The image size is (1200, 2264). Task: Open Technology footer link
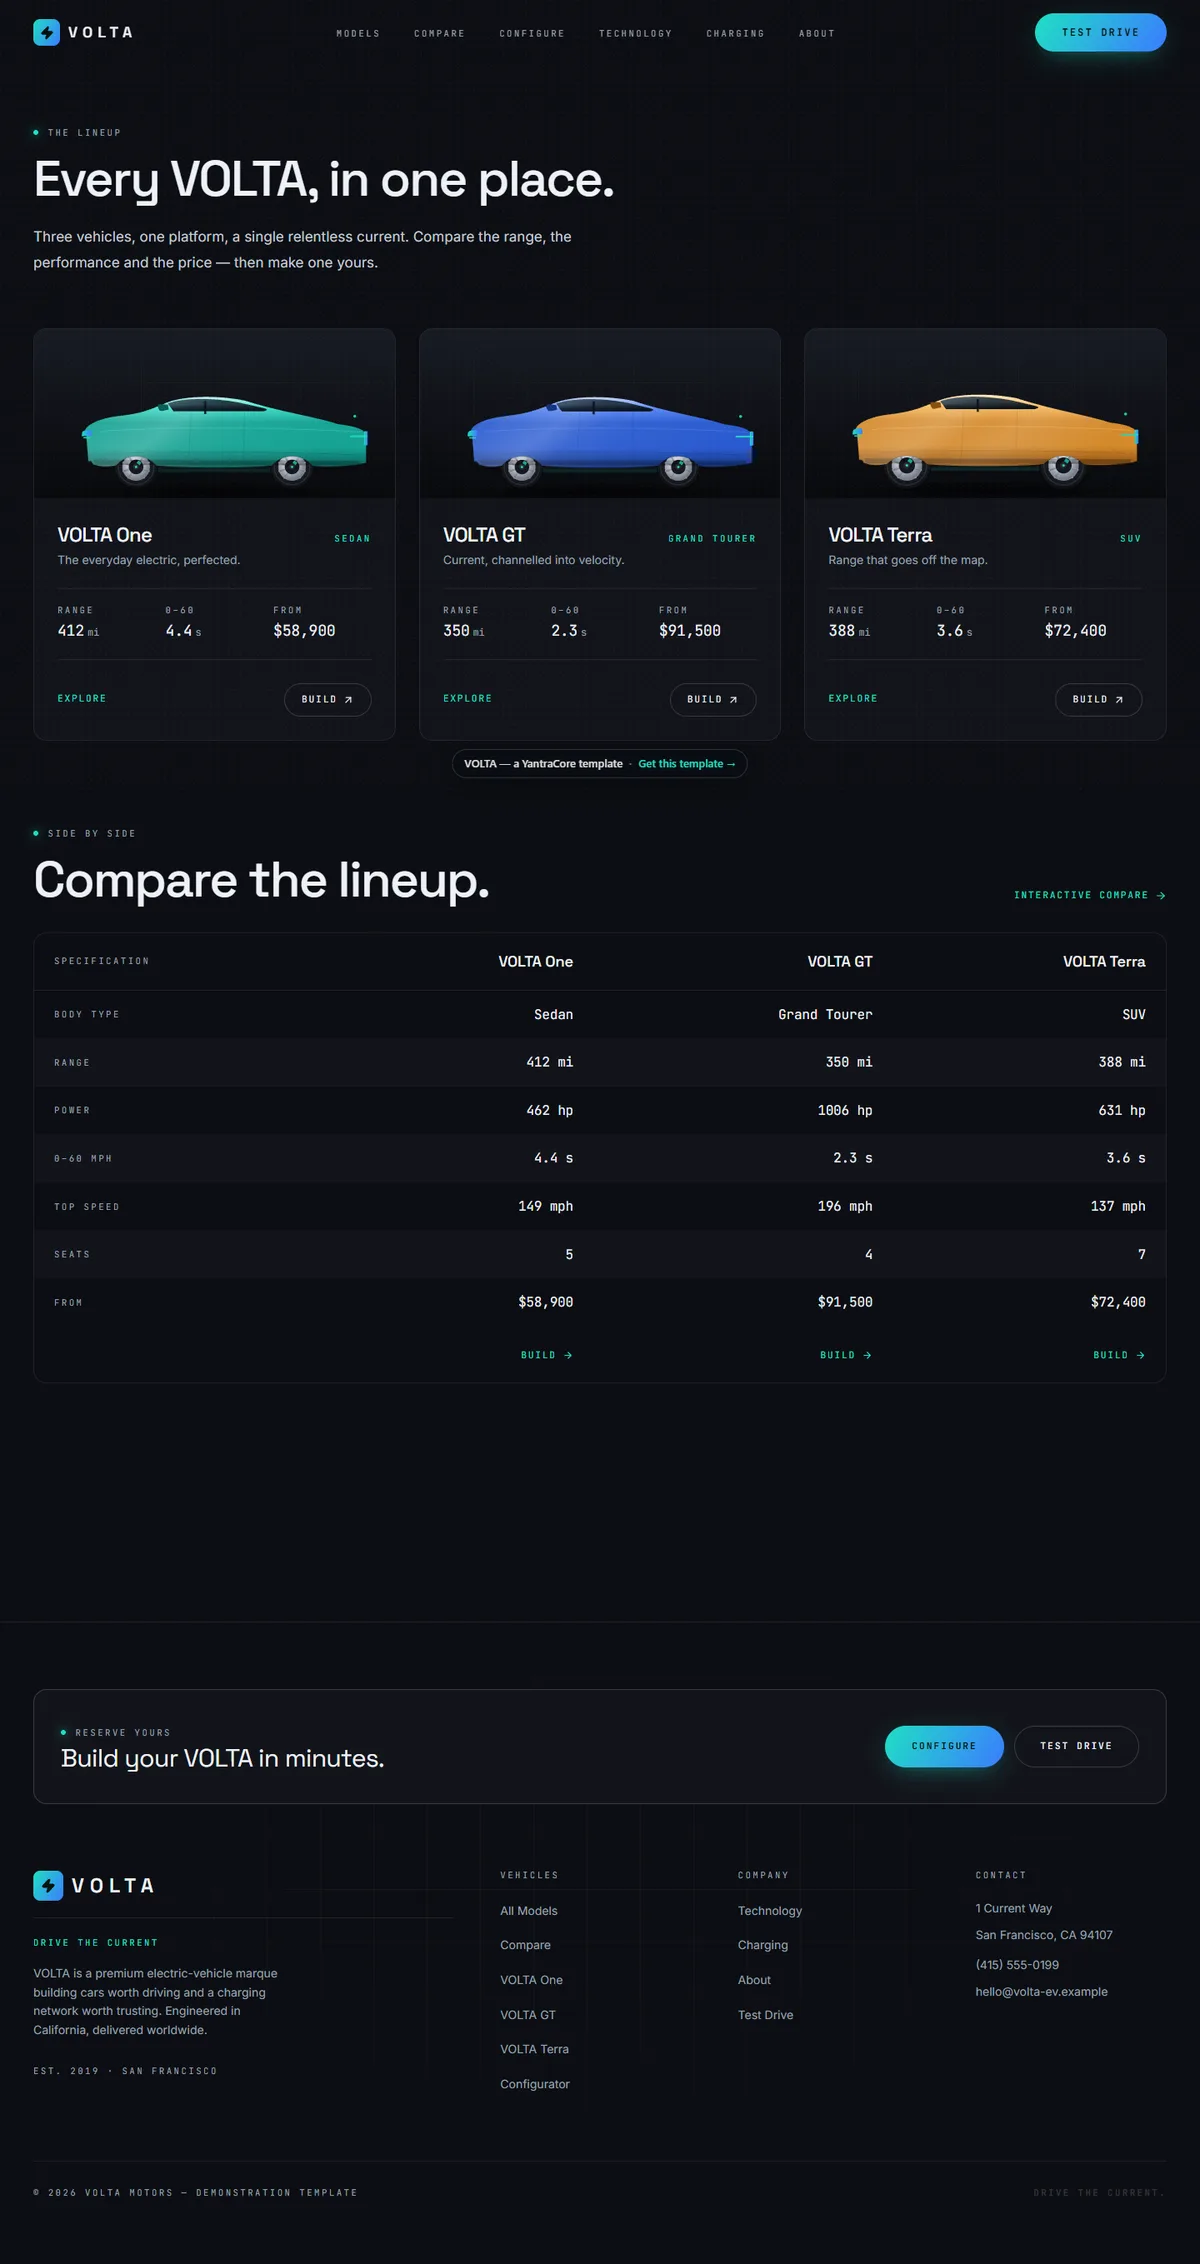tap(770, 1911)
